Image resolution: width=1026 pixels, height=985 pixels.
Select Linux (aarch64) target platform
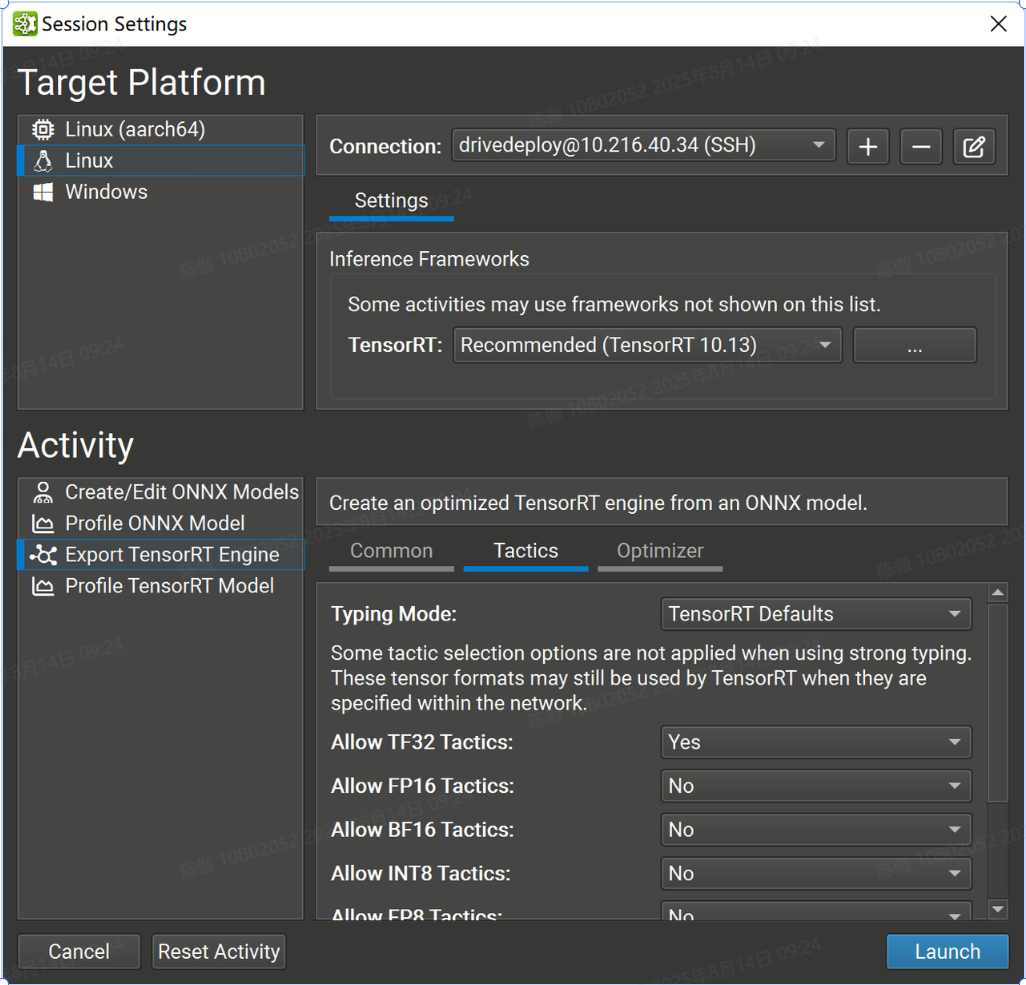[160, 129]
